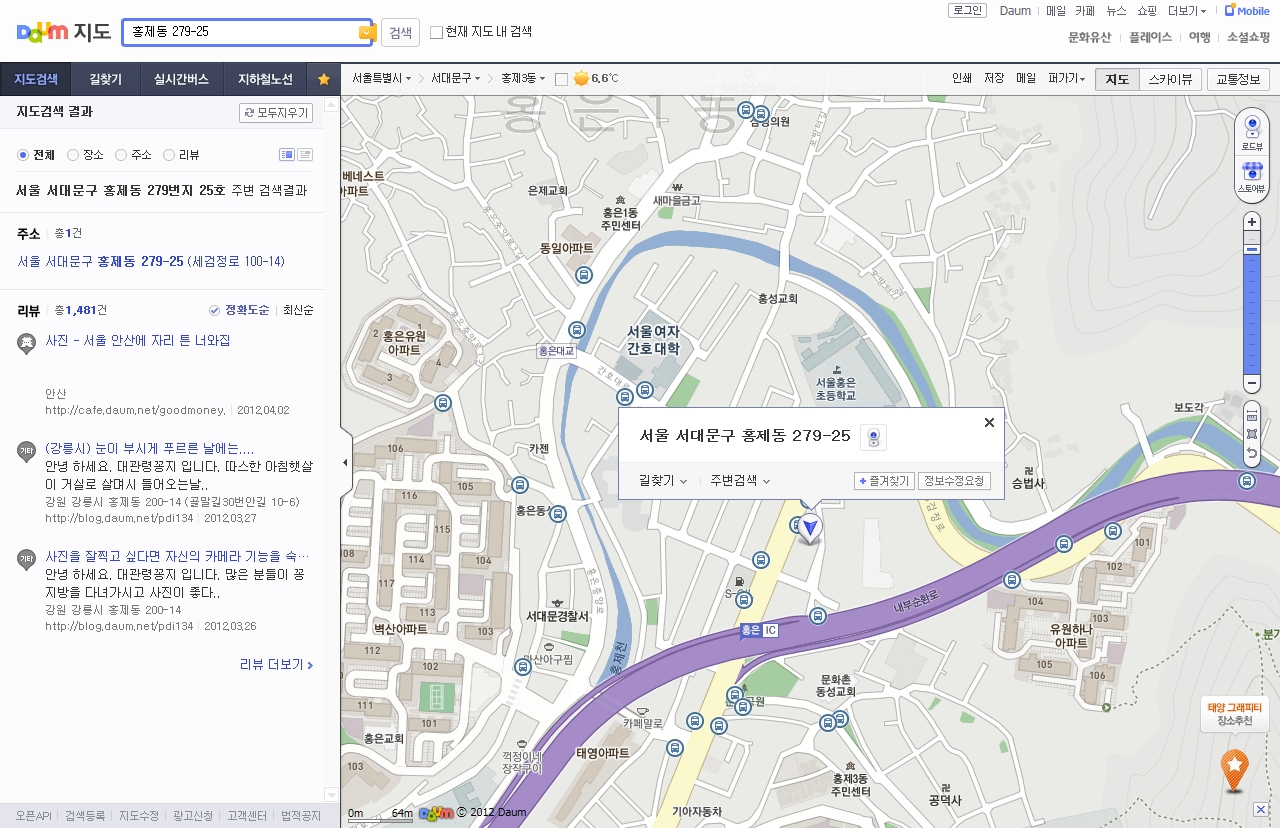
Task: Expand more reviews via 리뷰 더보기
Action: [x=277, y=664]
